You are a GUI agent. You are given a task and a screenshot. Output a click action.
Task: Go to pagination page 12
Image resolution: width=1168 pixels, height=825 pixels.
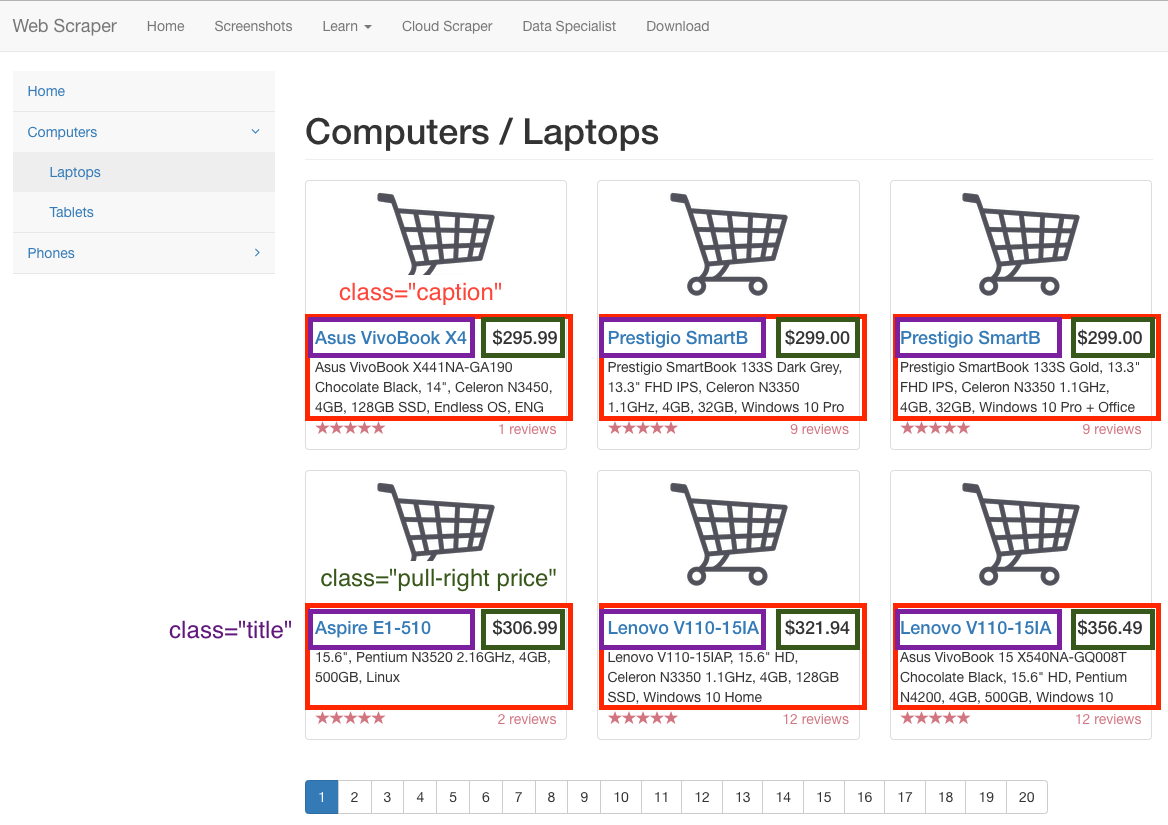point(702,797)
